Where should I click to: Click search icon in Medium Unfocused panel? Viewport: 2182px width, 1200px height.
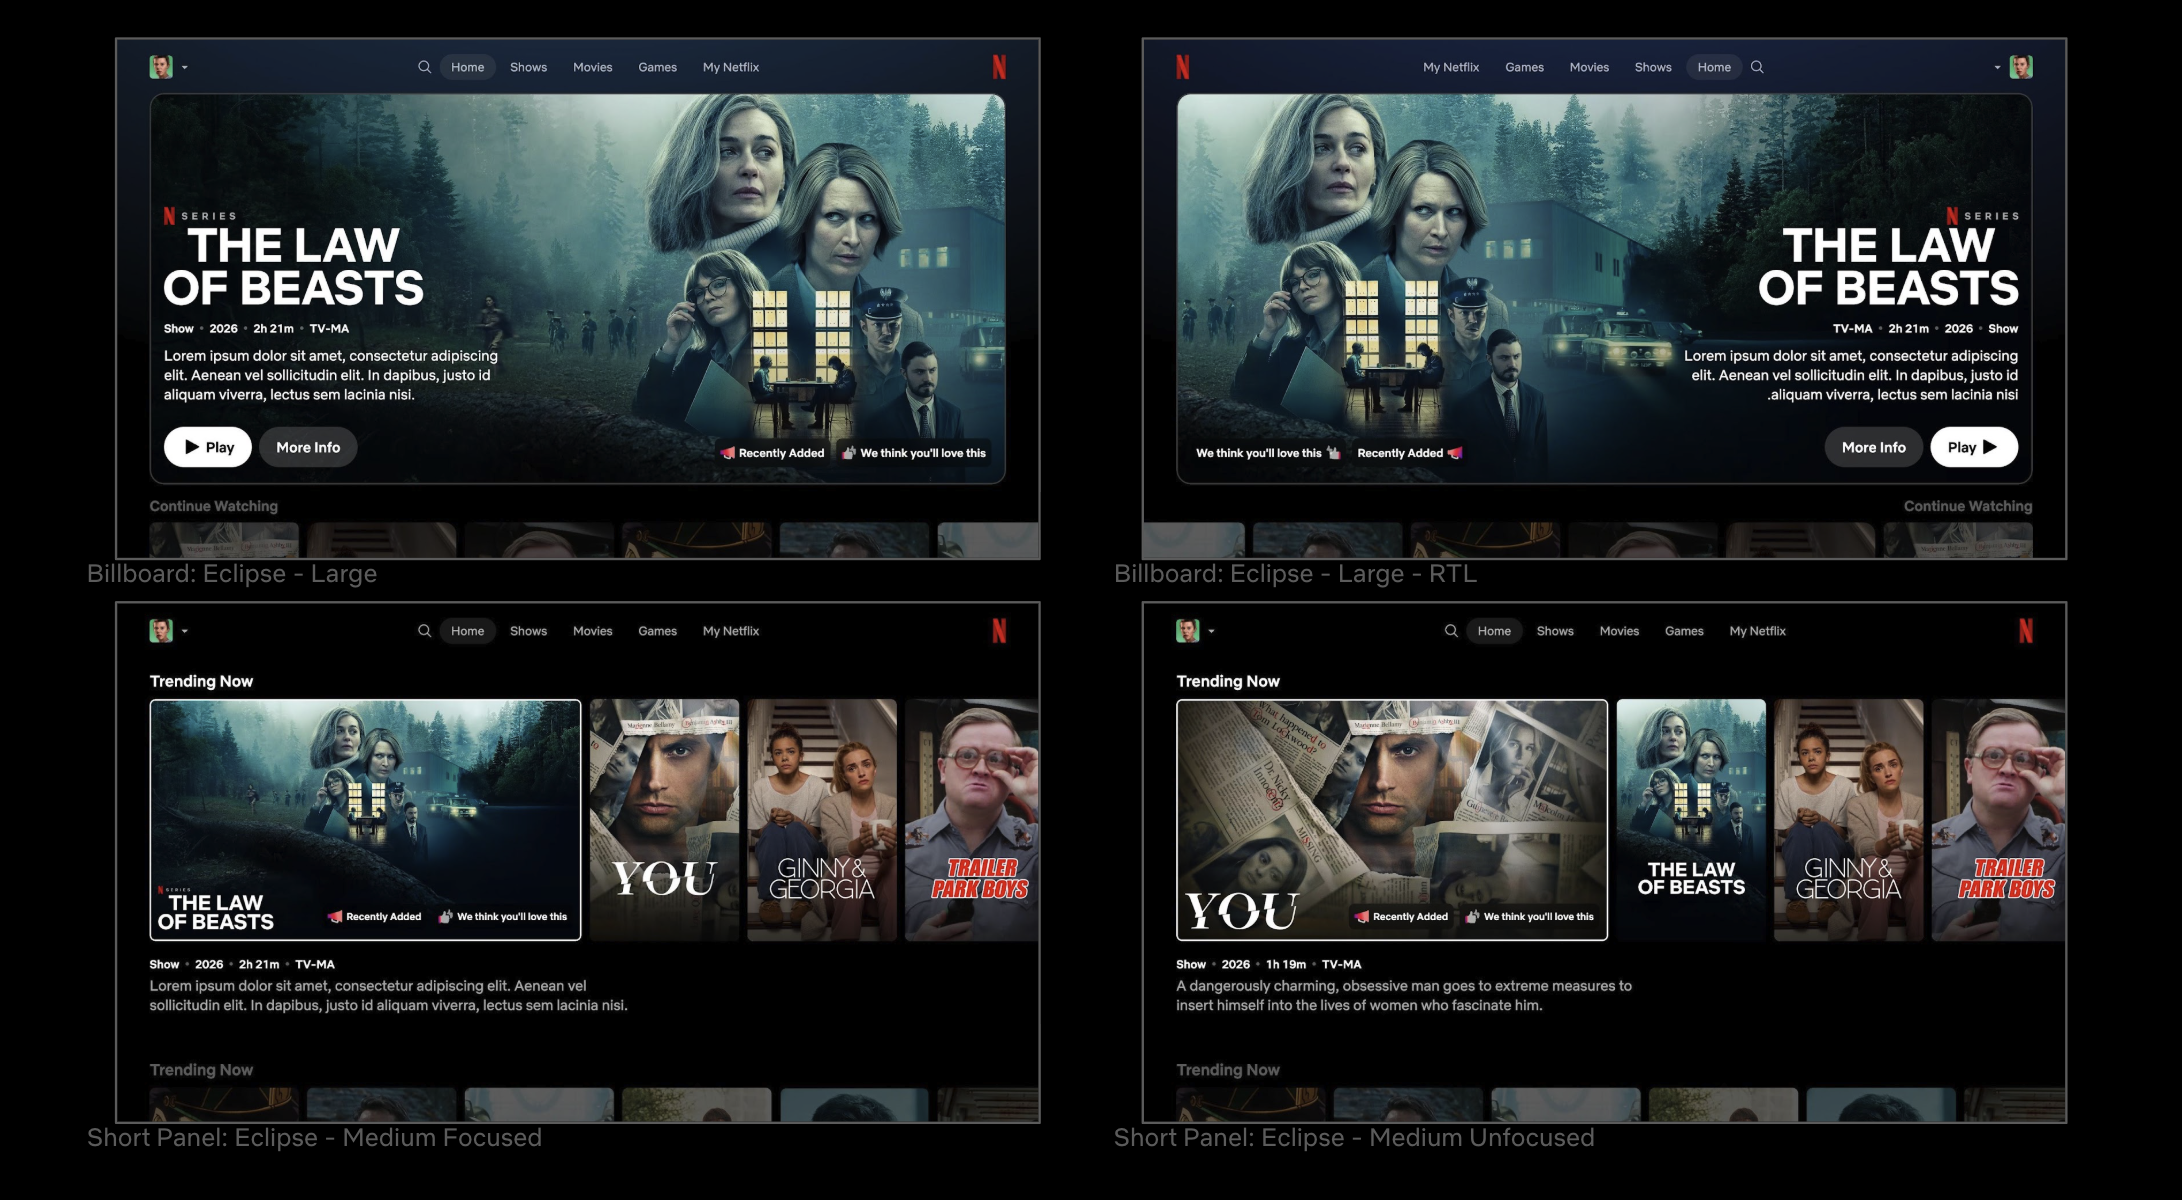tap(1451, 631)
